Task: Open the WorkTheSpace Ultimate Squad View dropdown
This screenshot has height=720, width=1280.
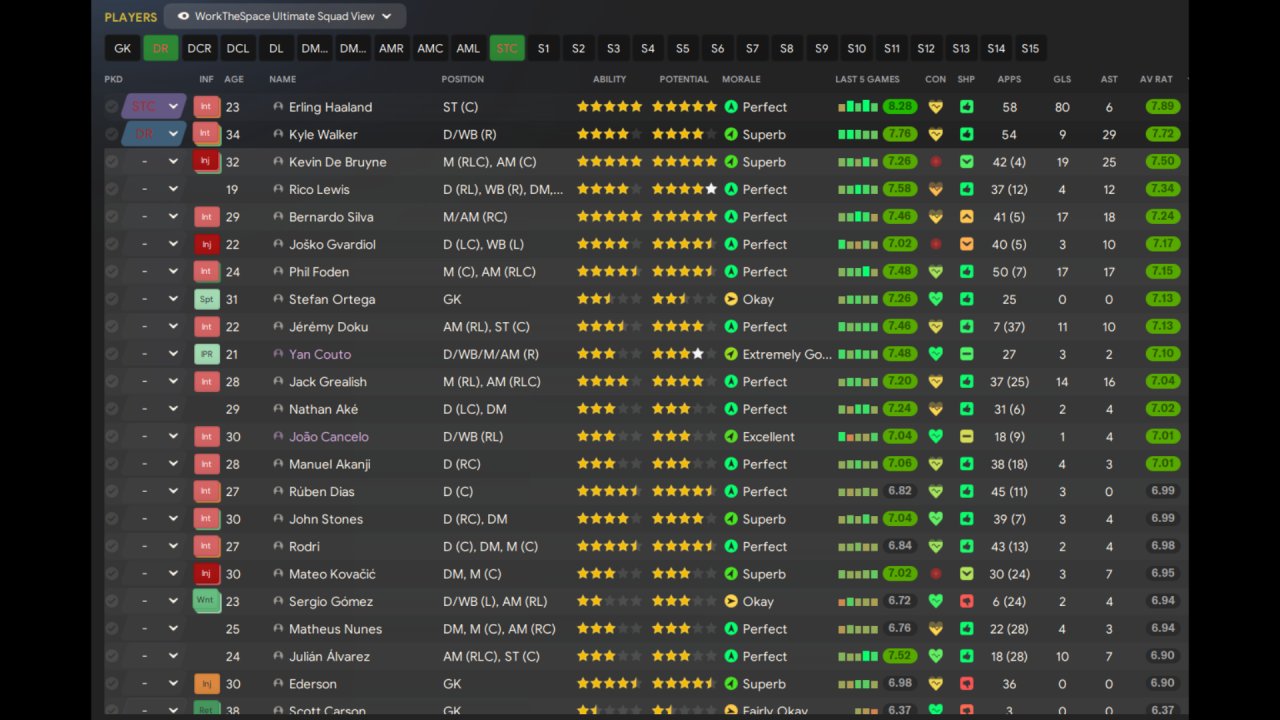Action: point(285,16)
